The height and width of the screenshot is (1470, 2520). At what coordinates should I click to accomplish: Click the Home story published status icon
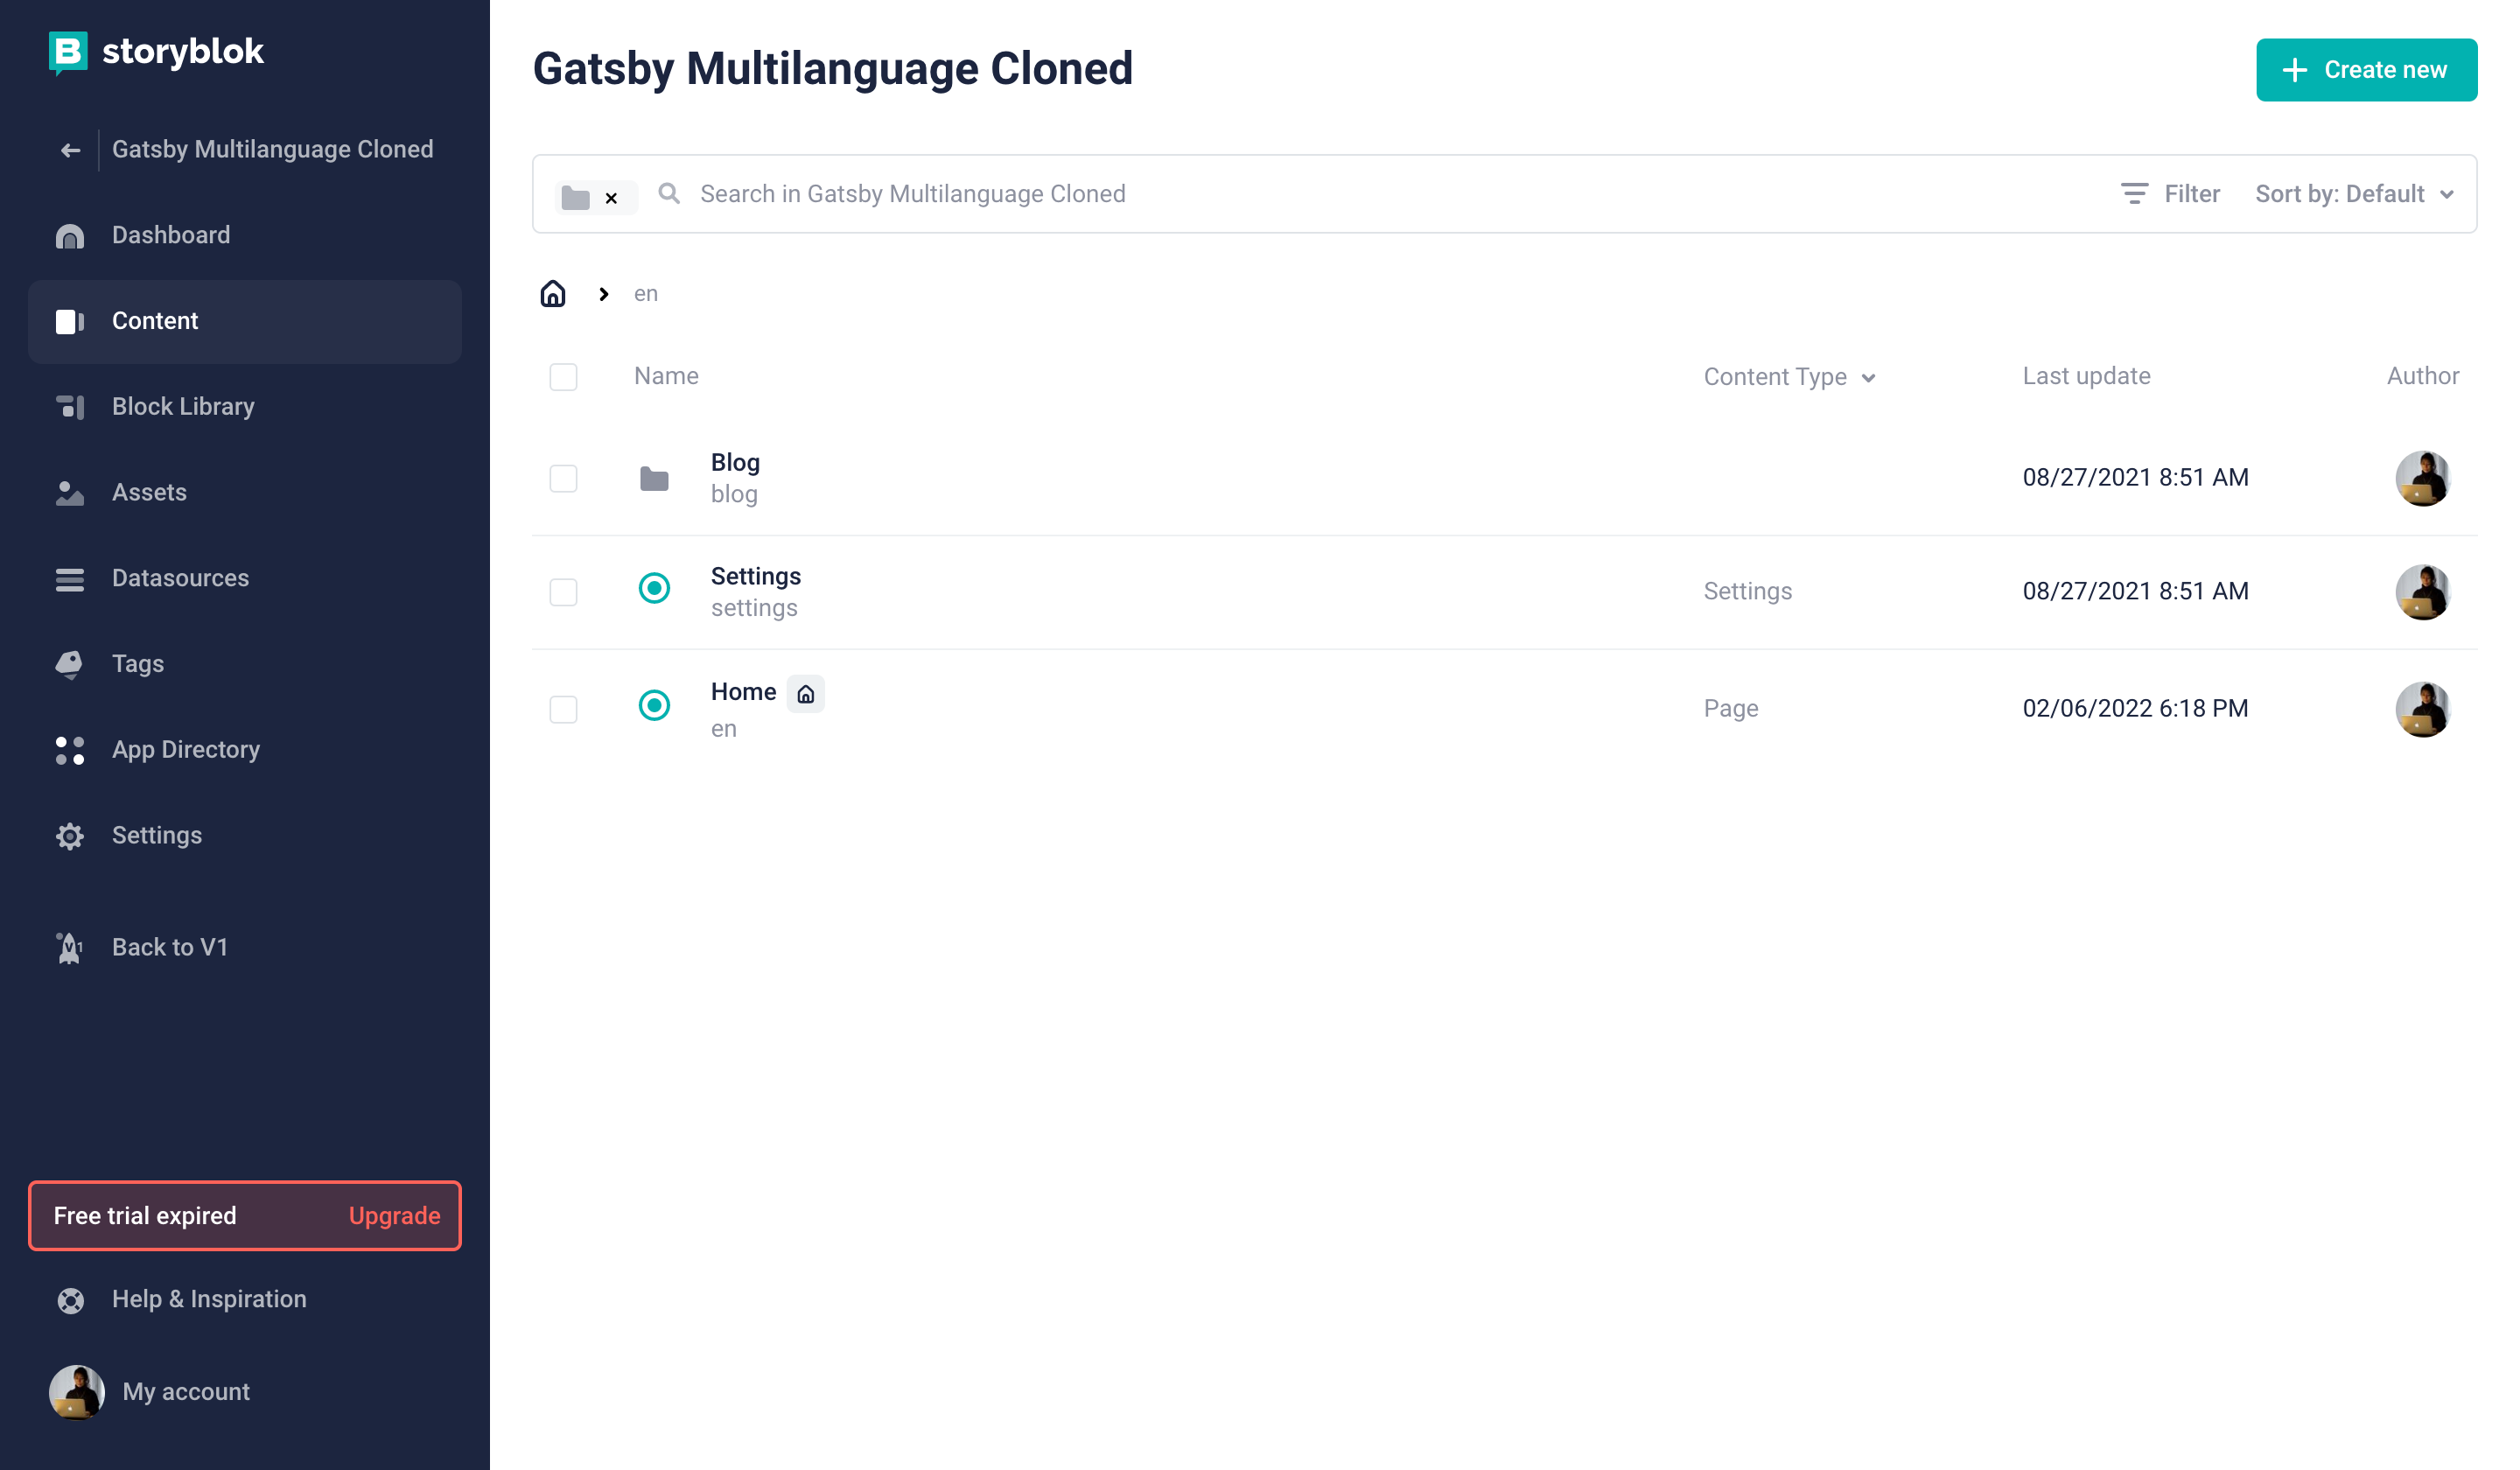(654, 706)
